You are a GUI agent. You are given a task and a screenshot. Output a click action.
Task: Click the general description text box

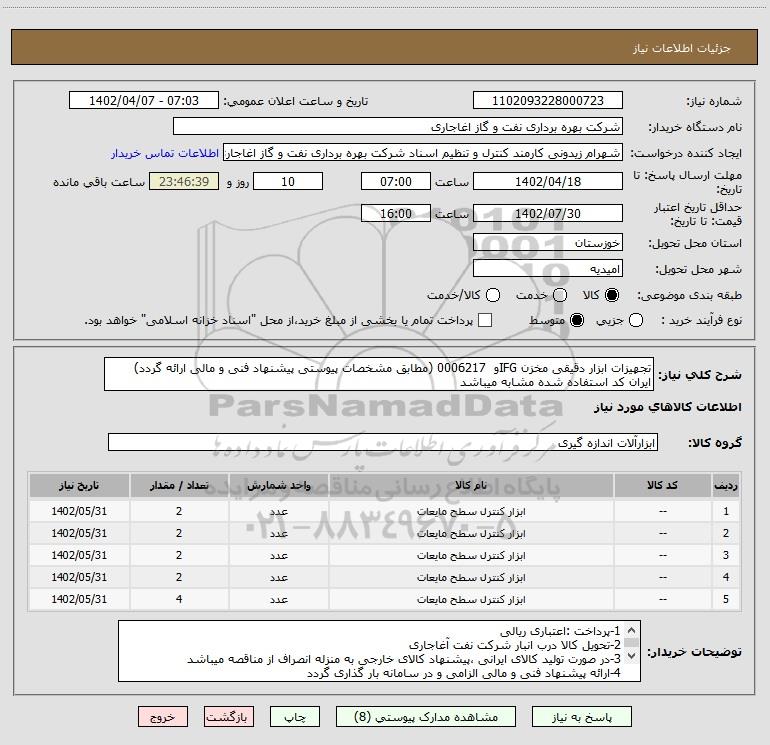(x=379, y=374)
